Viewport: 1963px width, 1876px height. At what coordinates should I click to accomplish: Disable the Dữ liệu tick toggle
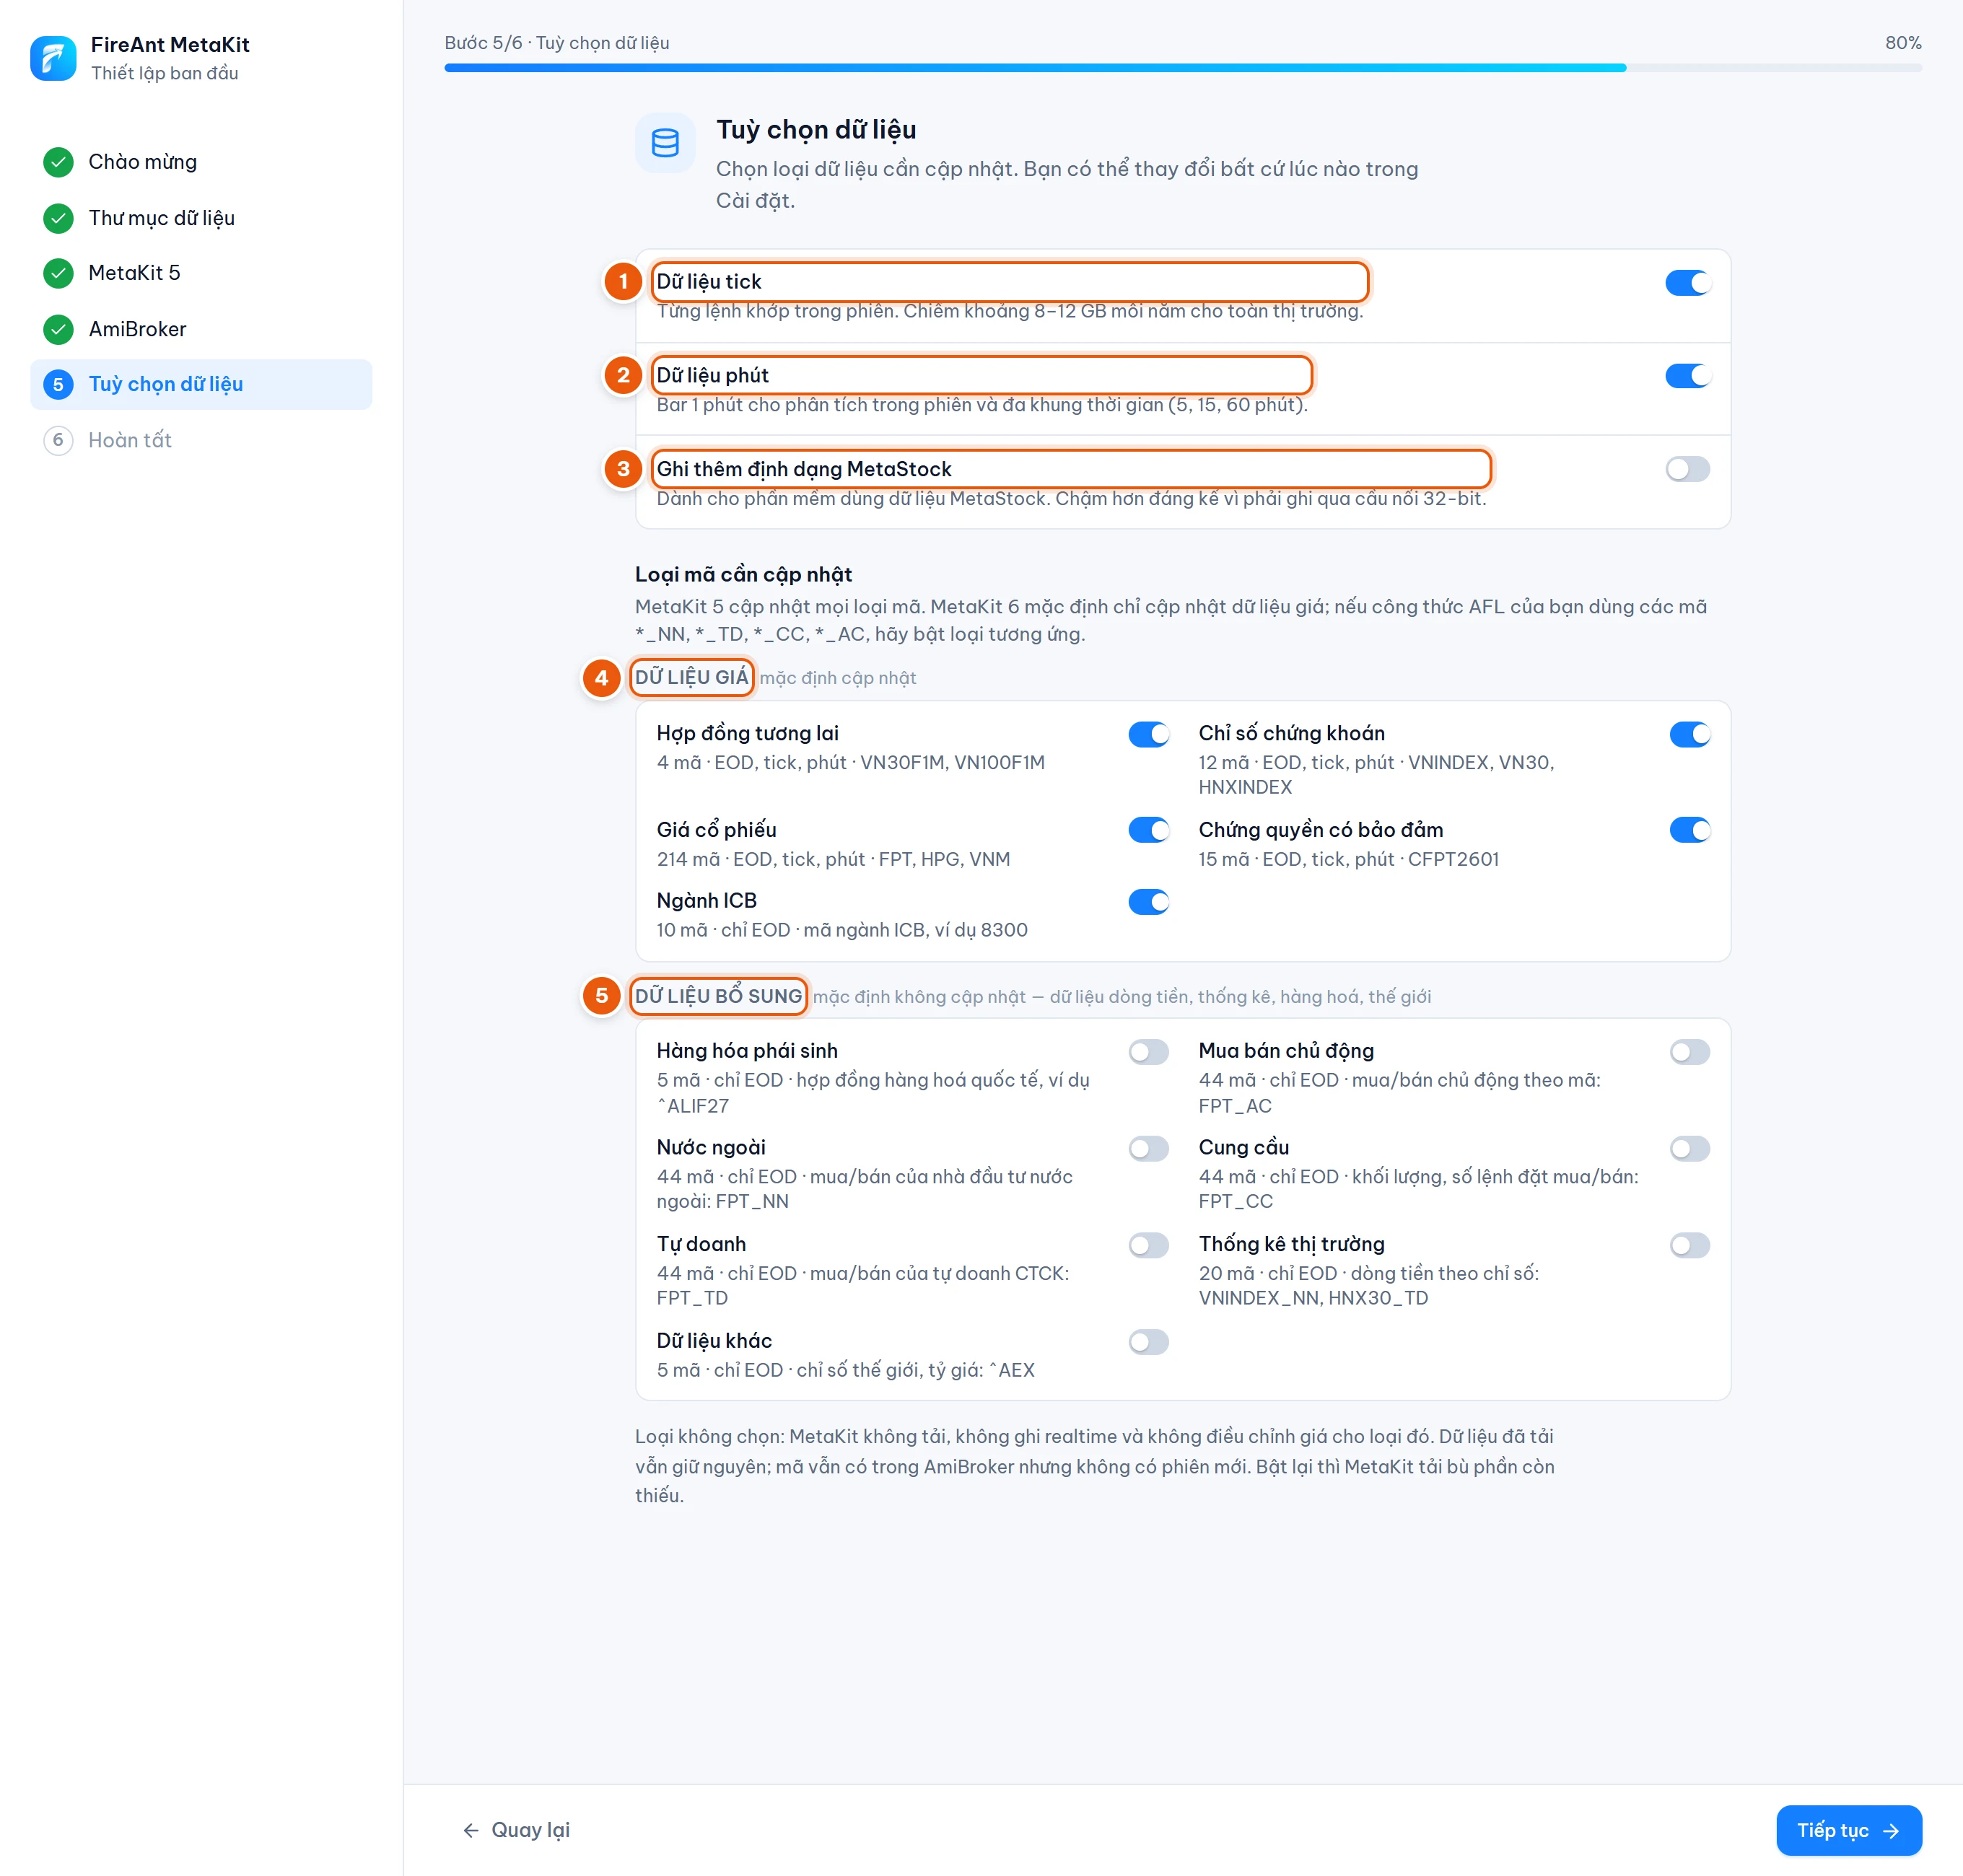pos(1687,283)
